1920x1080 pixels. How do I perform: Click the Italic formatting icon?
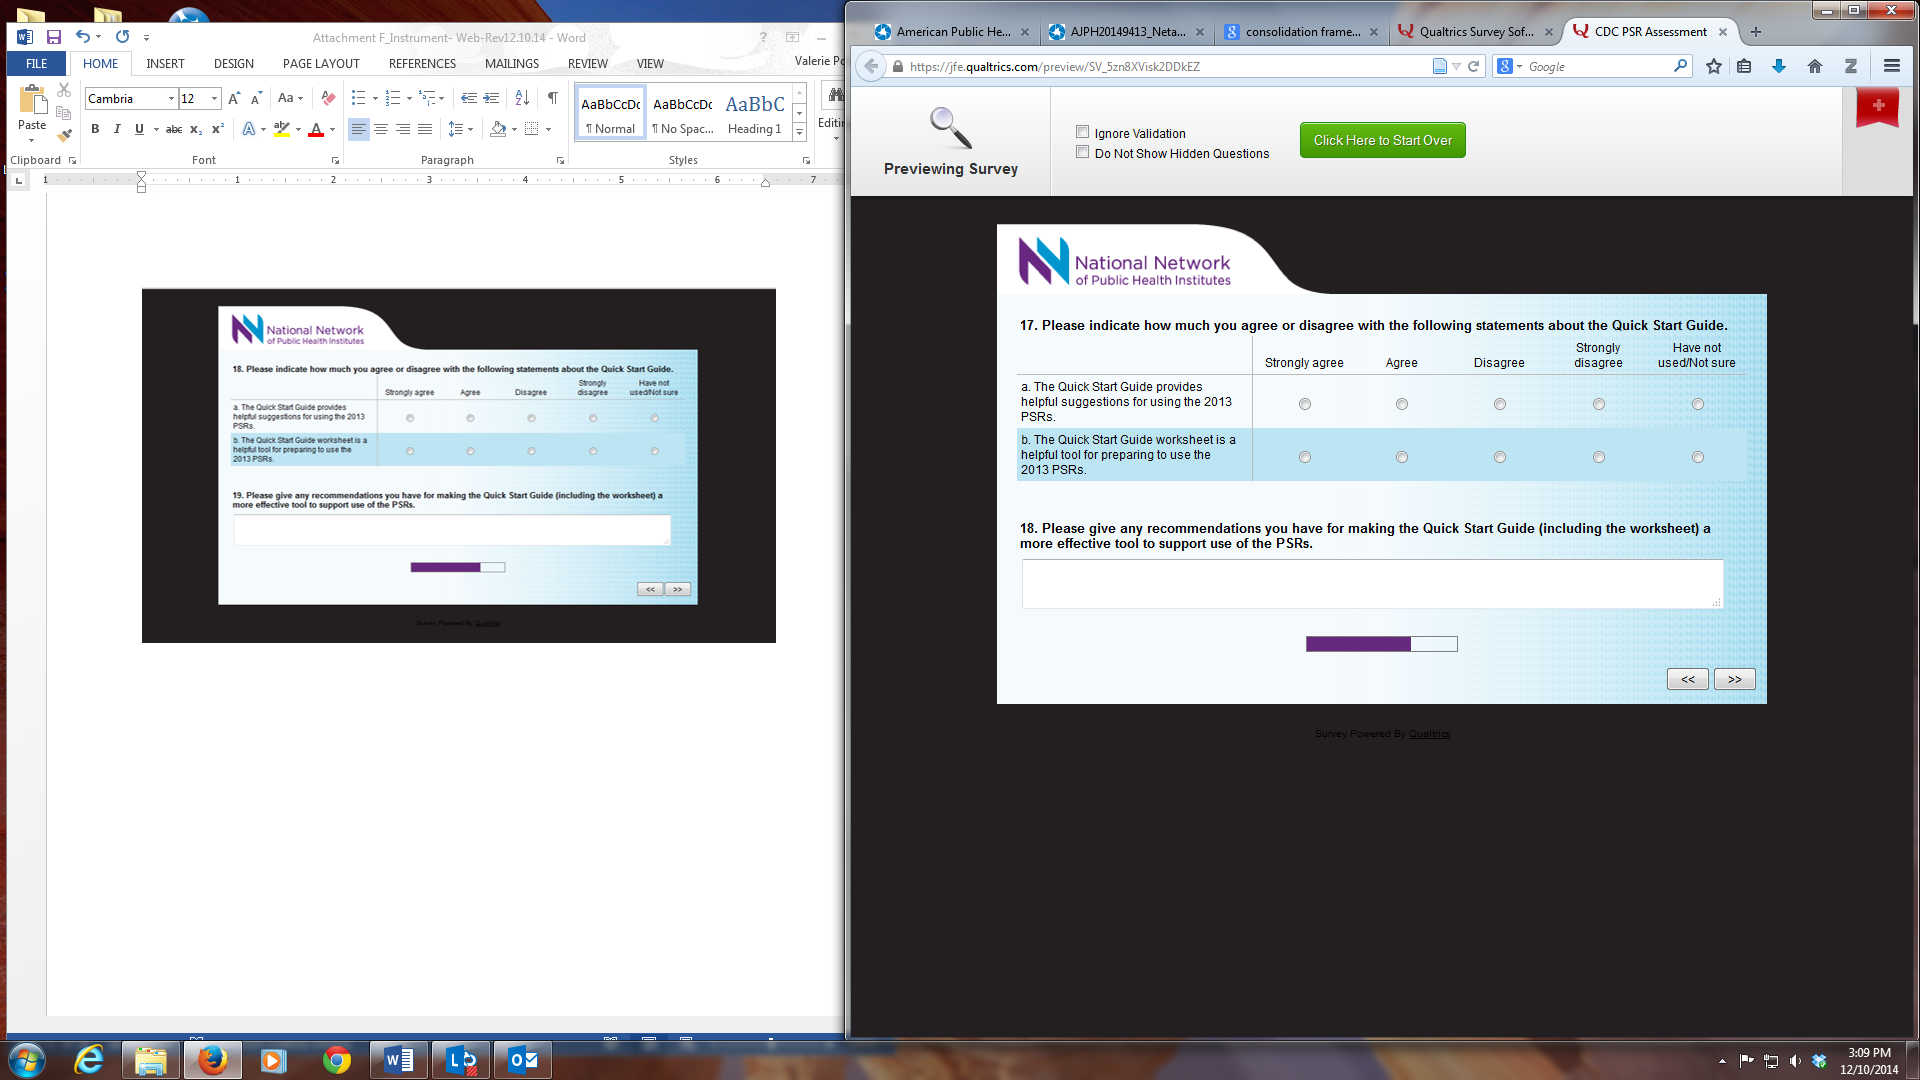click(117, 129)
